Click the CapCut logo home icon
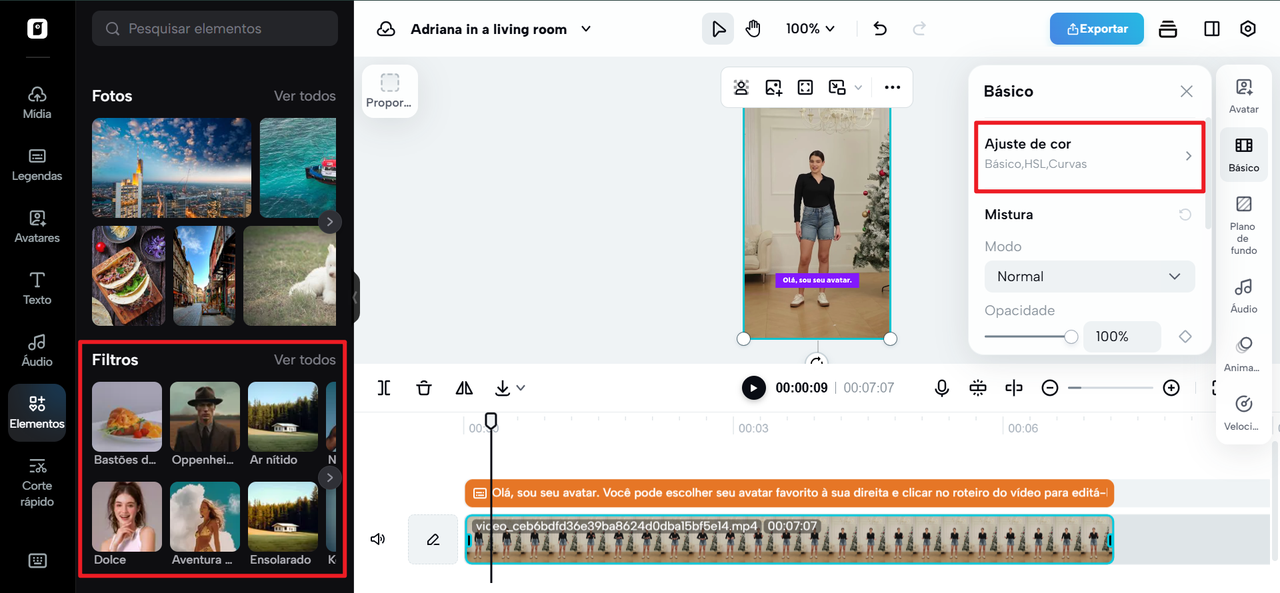The image size is (1280, 593). [x=37, y=28]
